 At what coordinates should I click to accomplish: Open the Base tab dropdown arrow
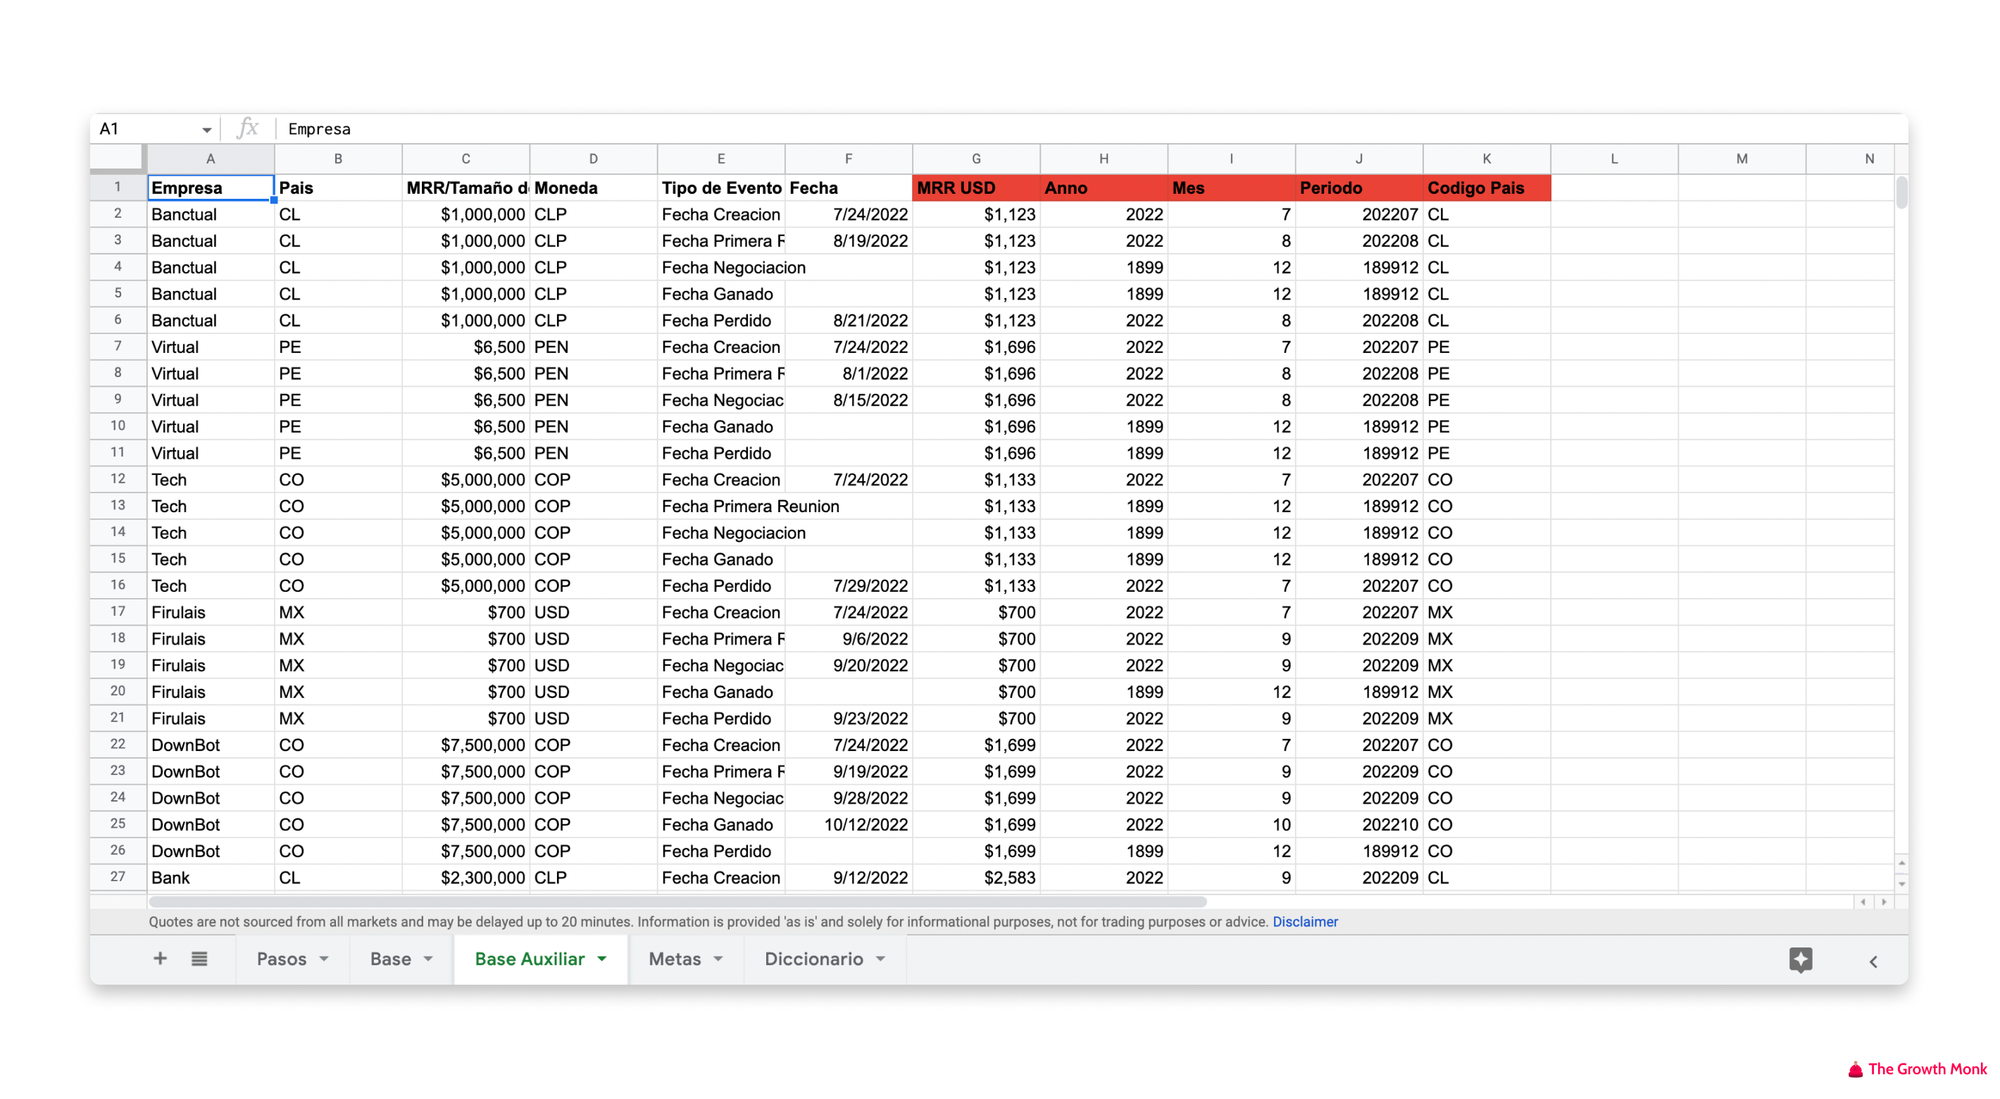[x=428, y=959]
